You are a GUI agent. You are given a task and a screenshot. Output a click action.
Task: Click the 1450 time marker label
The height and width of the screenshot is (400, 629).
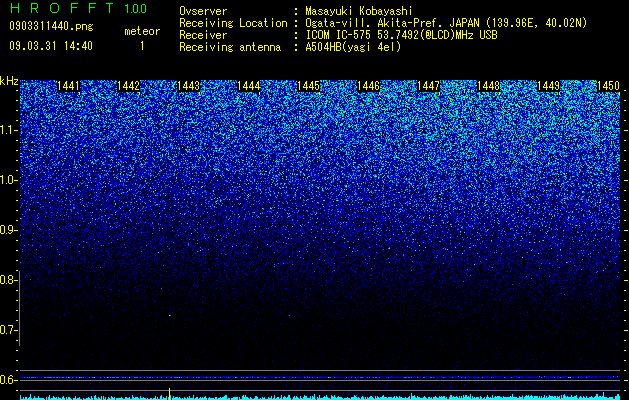tap(609, 86)
